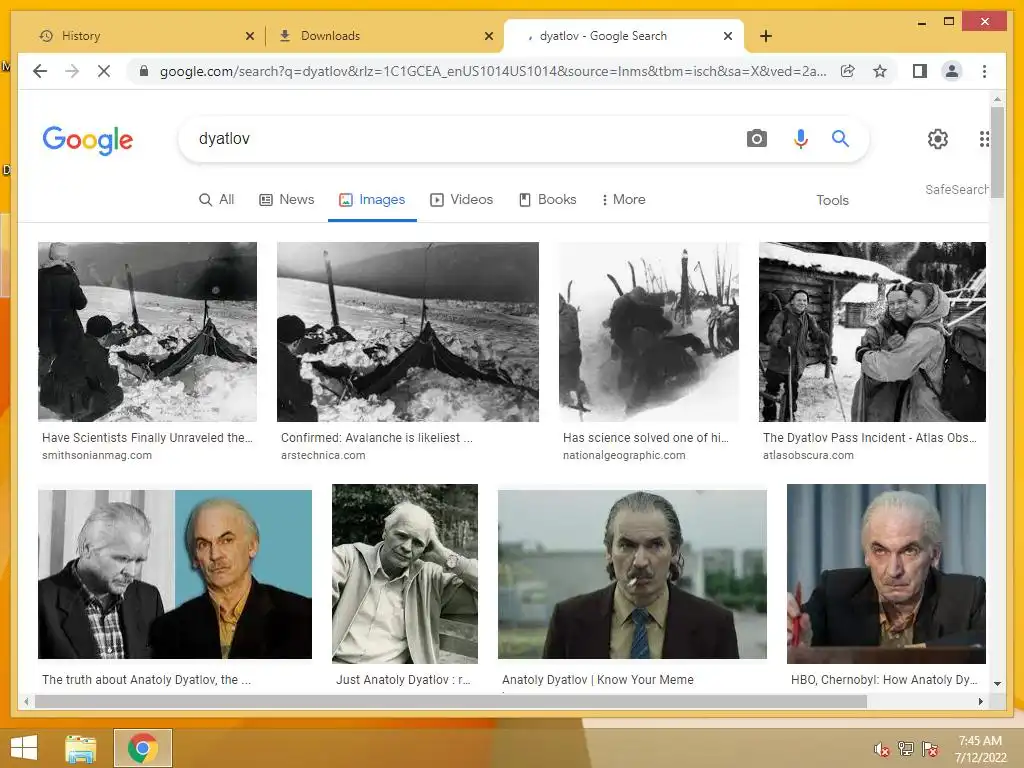
Task: Switch to Videos results
Action: [462, 199]
